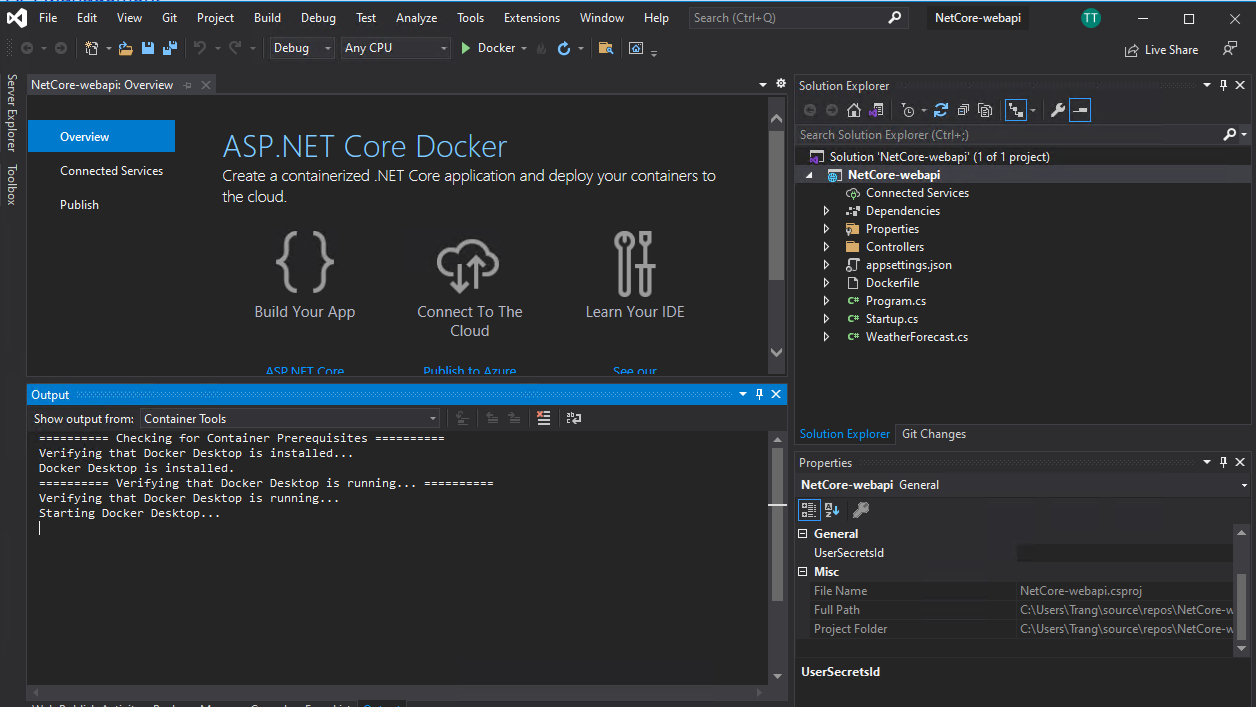The height and width of the screenshot is (707, 1256).
Task: Toggle Preview Selected Items in Solution Explorer
Action: pos(1080,111)
